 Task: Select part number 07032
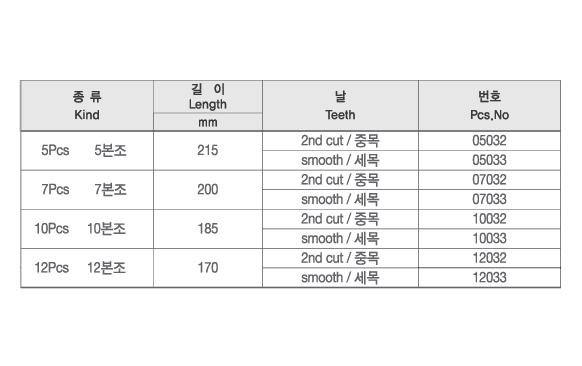click(x=489, y=180)
